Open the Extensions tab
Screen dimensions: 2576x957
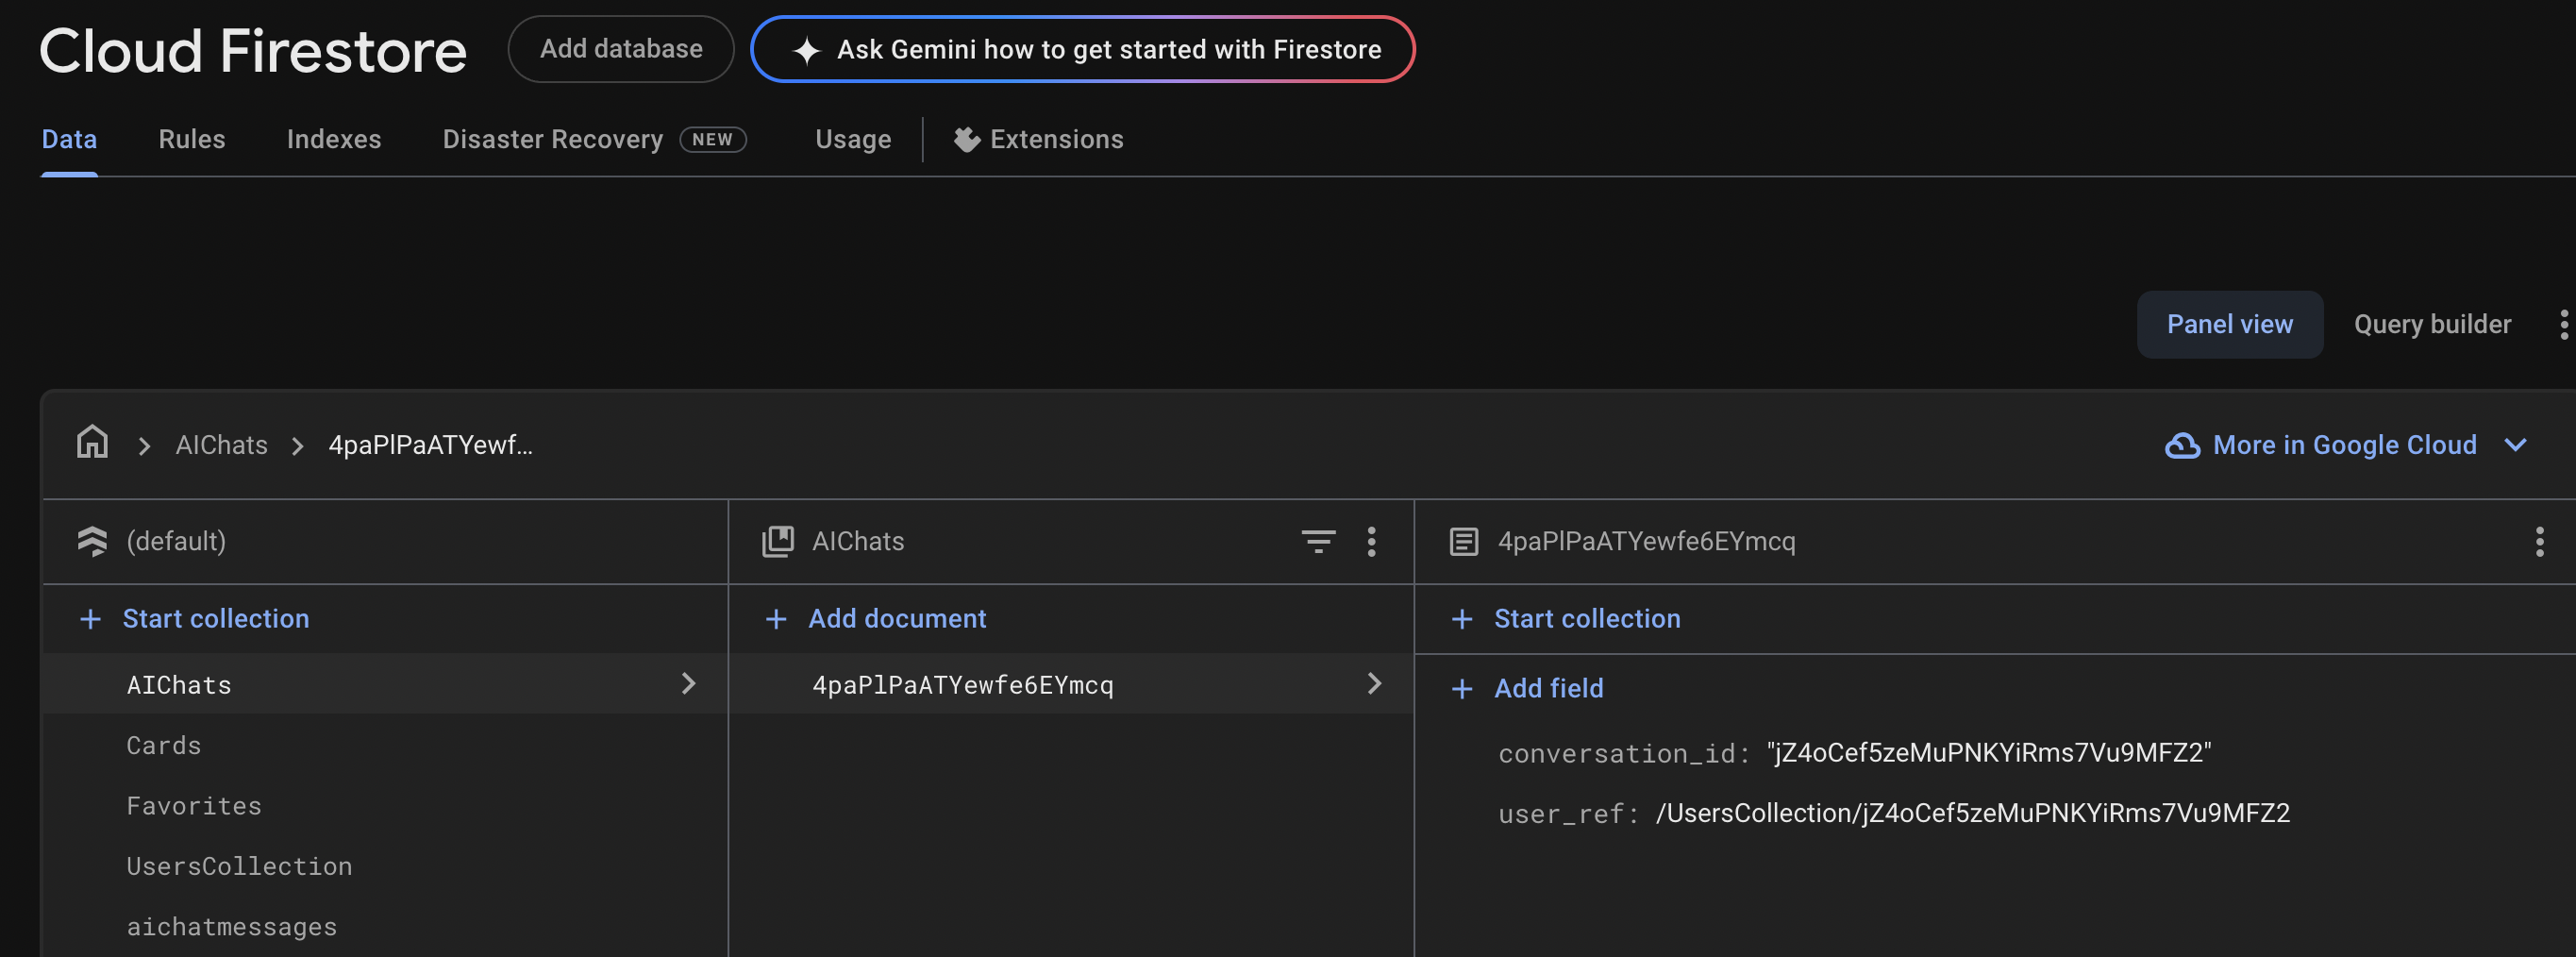pyautogui.click(x=1038, y=139)
